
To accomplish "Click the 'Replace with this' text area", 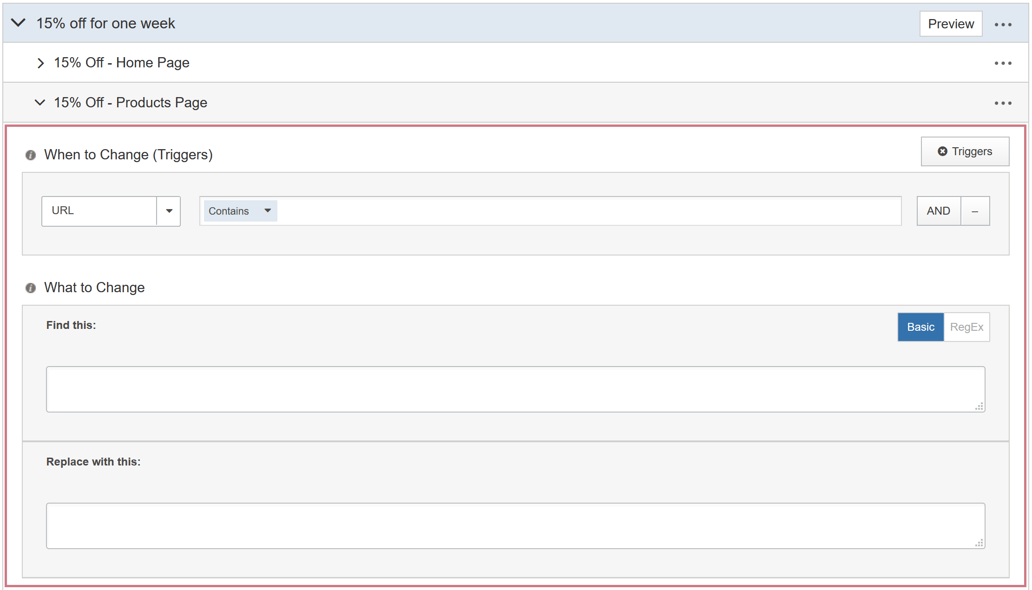I will (x=515, y=525).
